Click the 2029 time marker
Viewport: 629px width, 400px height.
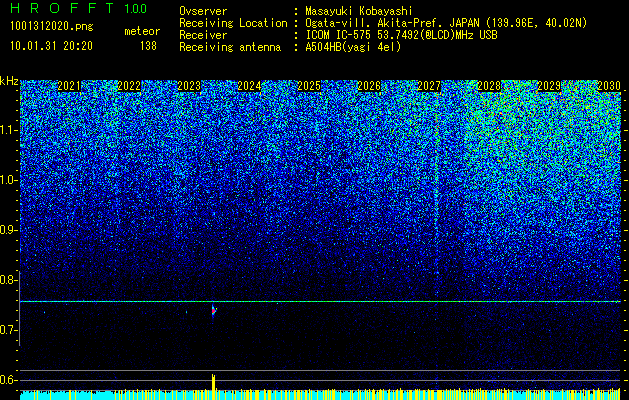coord(549,86)
